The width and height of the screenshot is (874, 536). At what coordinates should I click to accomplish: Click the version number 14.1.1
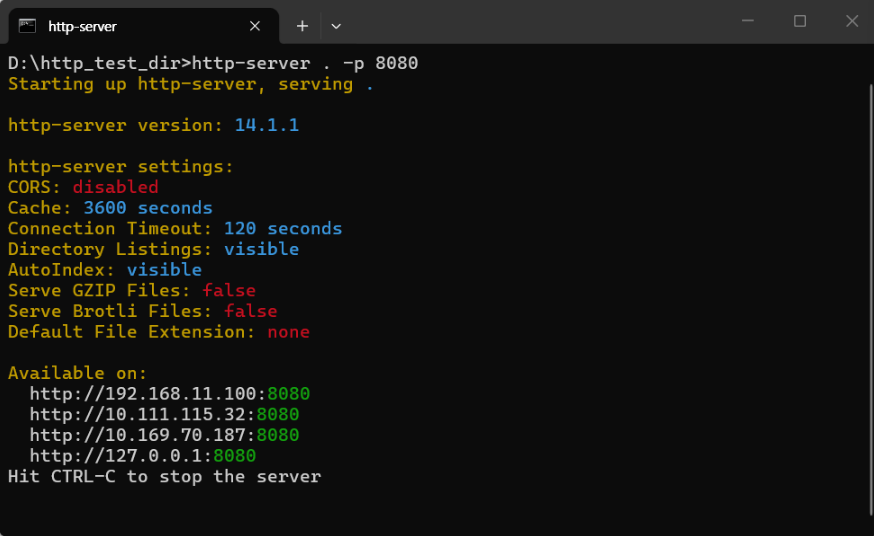click(266, 125)
